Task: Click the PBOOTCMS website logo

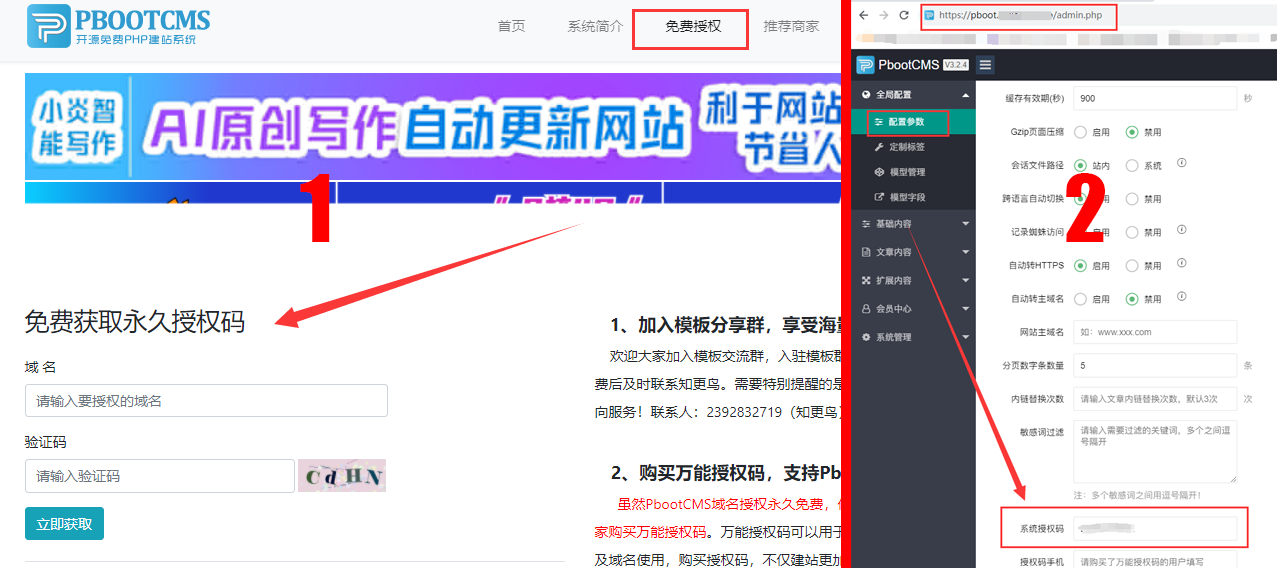Action: coord(119,26)
